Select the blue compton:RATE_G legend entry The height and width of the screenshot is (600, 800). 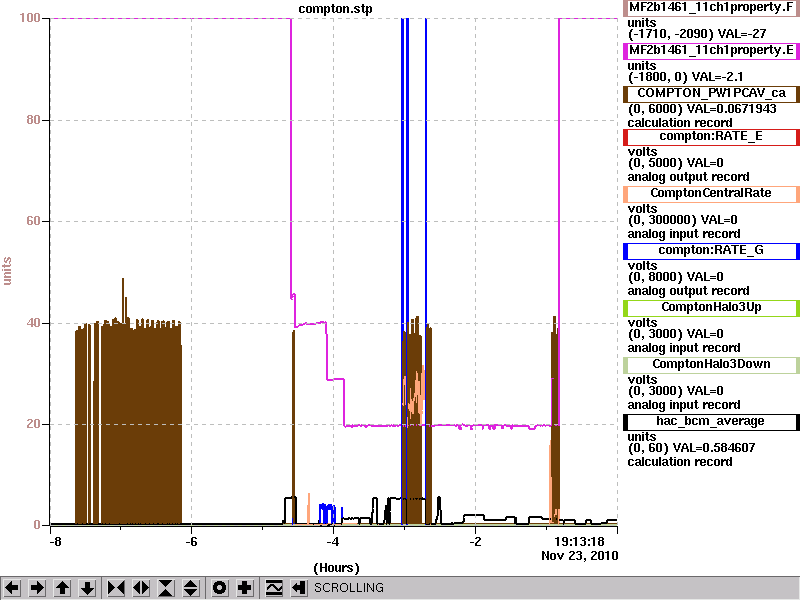[711, 251]
